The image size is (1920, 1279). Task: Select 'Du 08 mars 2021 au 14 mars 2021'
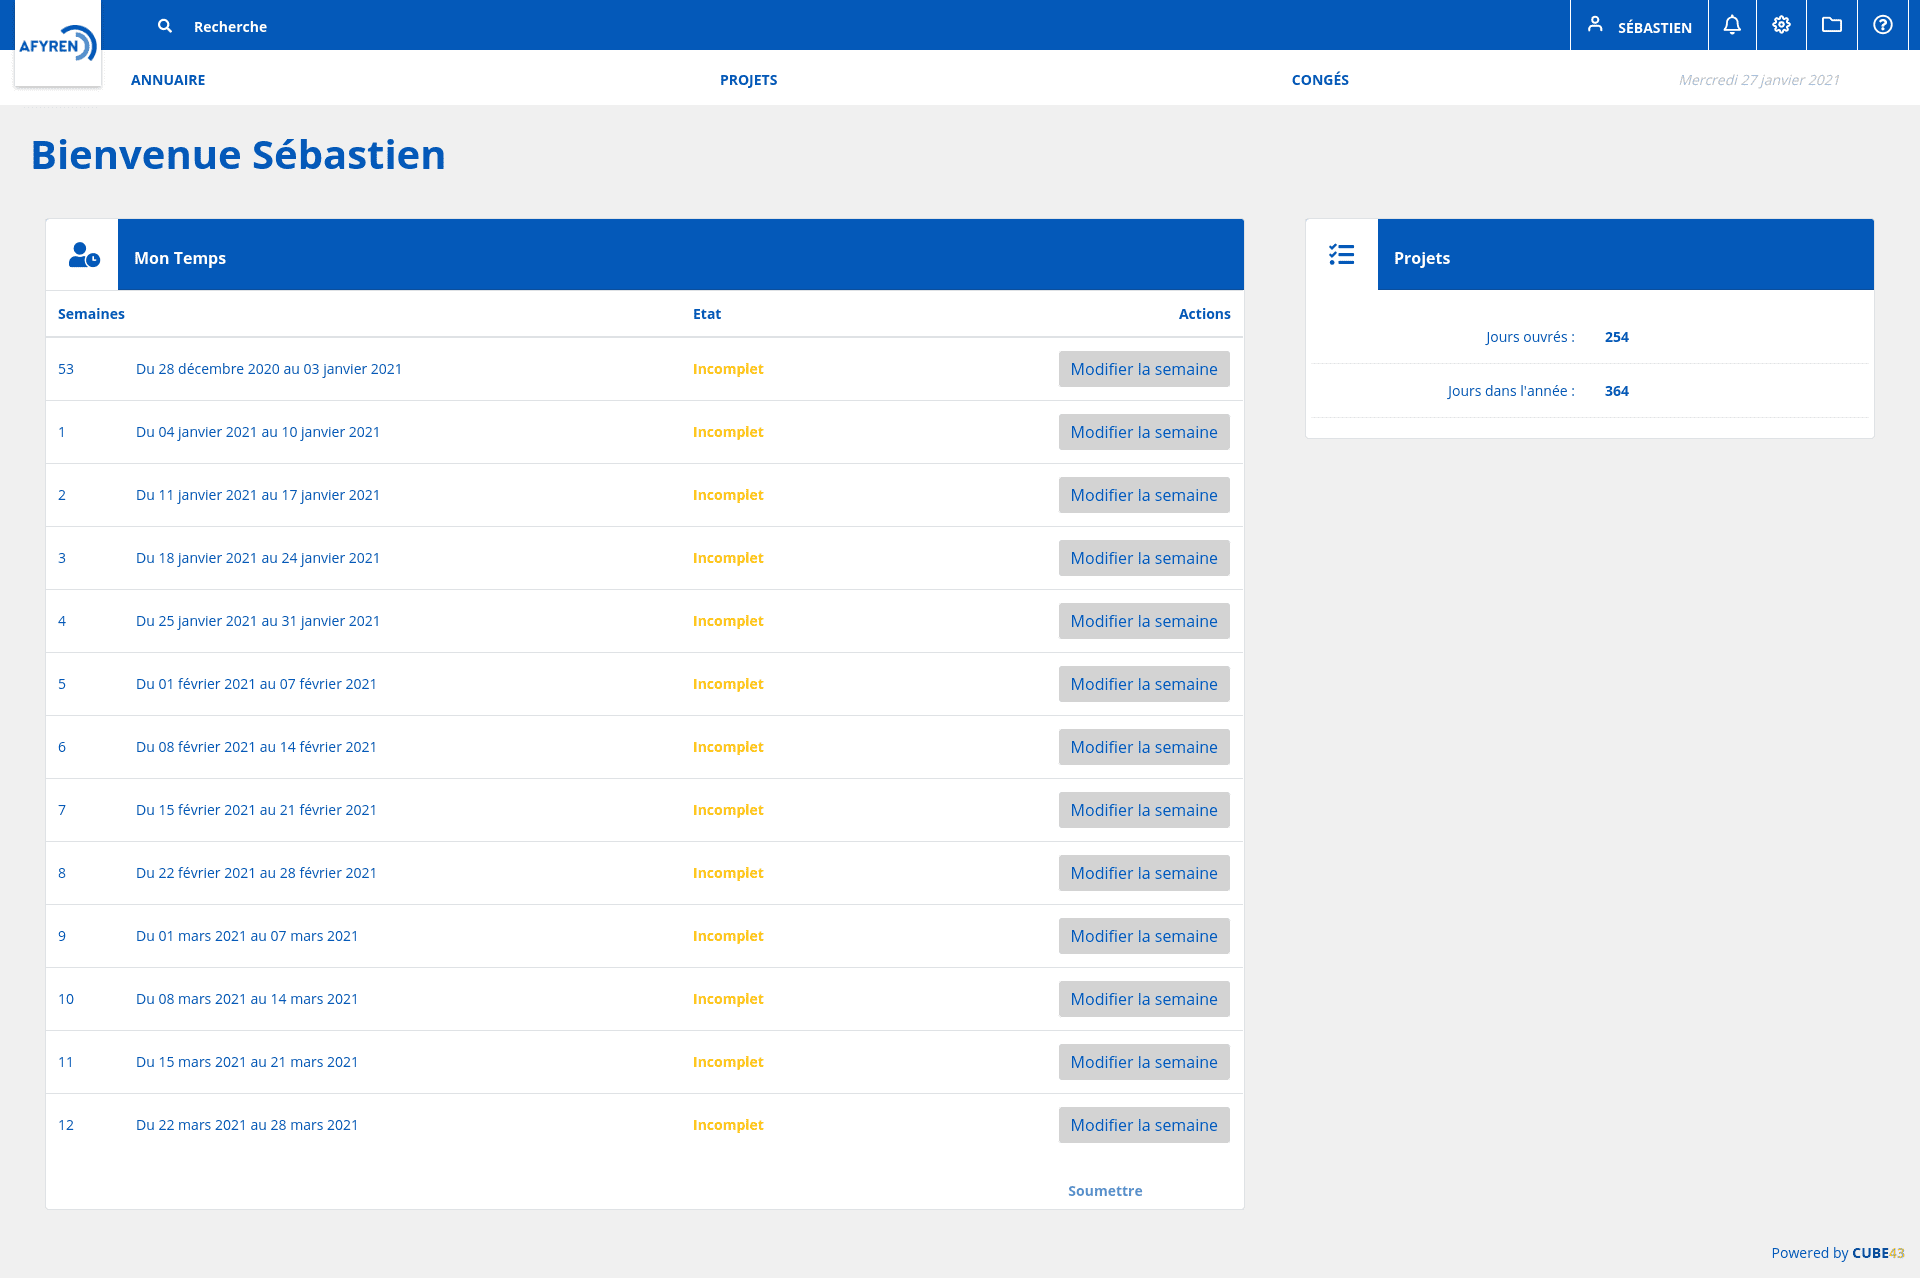point(247,999)
